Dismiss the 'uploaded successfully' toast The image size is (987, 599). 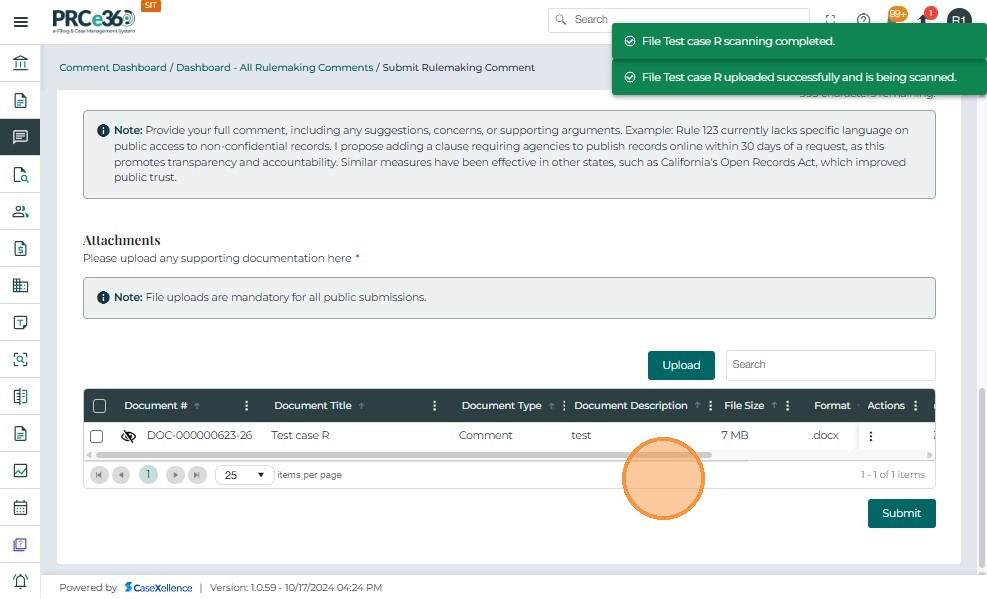pyautogui.click(x=799, y=77)
